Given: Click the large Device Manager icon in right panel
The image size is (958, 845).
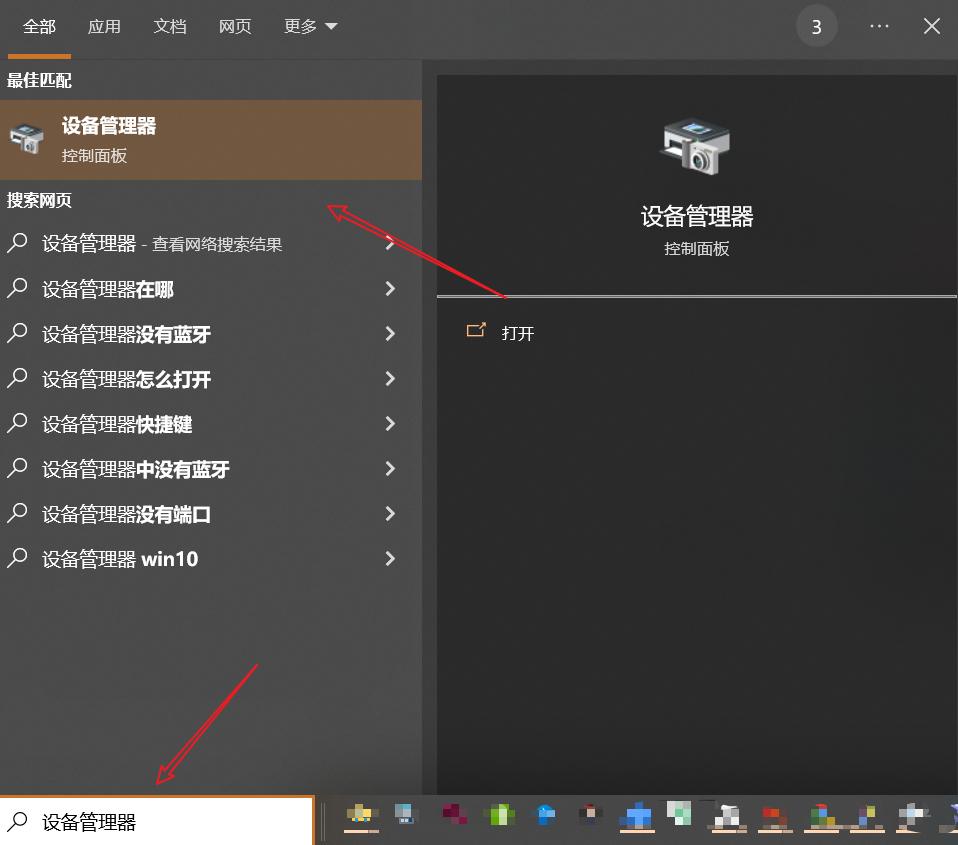Looking at the screenshot, I should tap(694, 146).
